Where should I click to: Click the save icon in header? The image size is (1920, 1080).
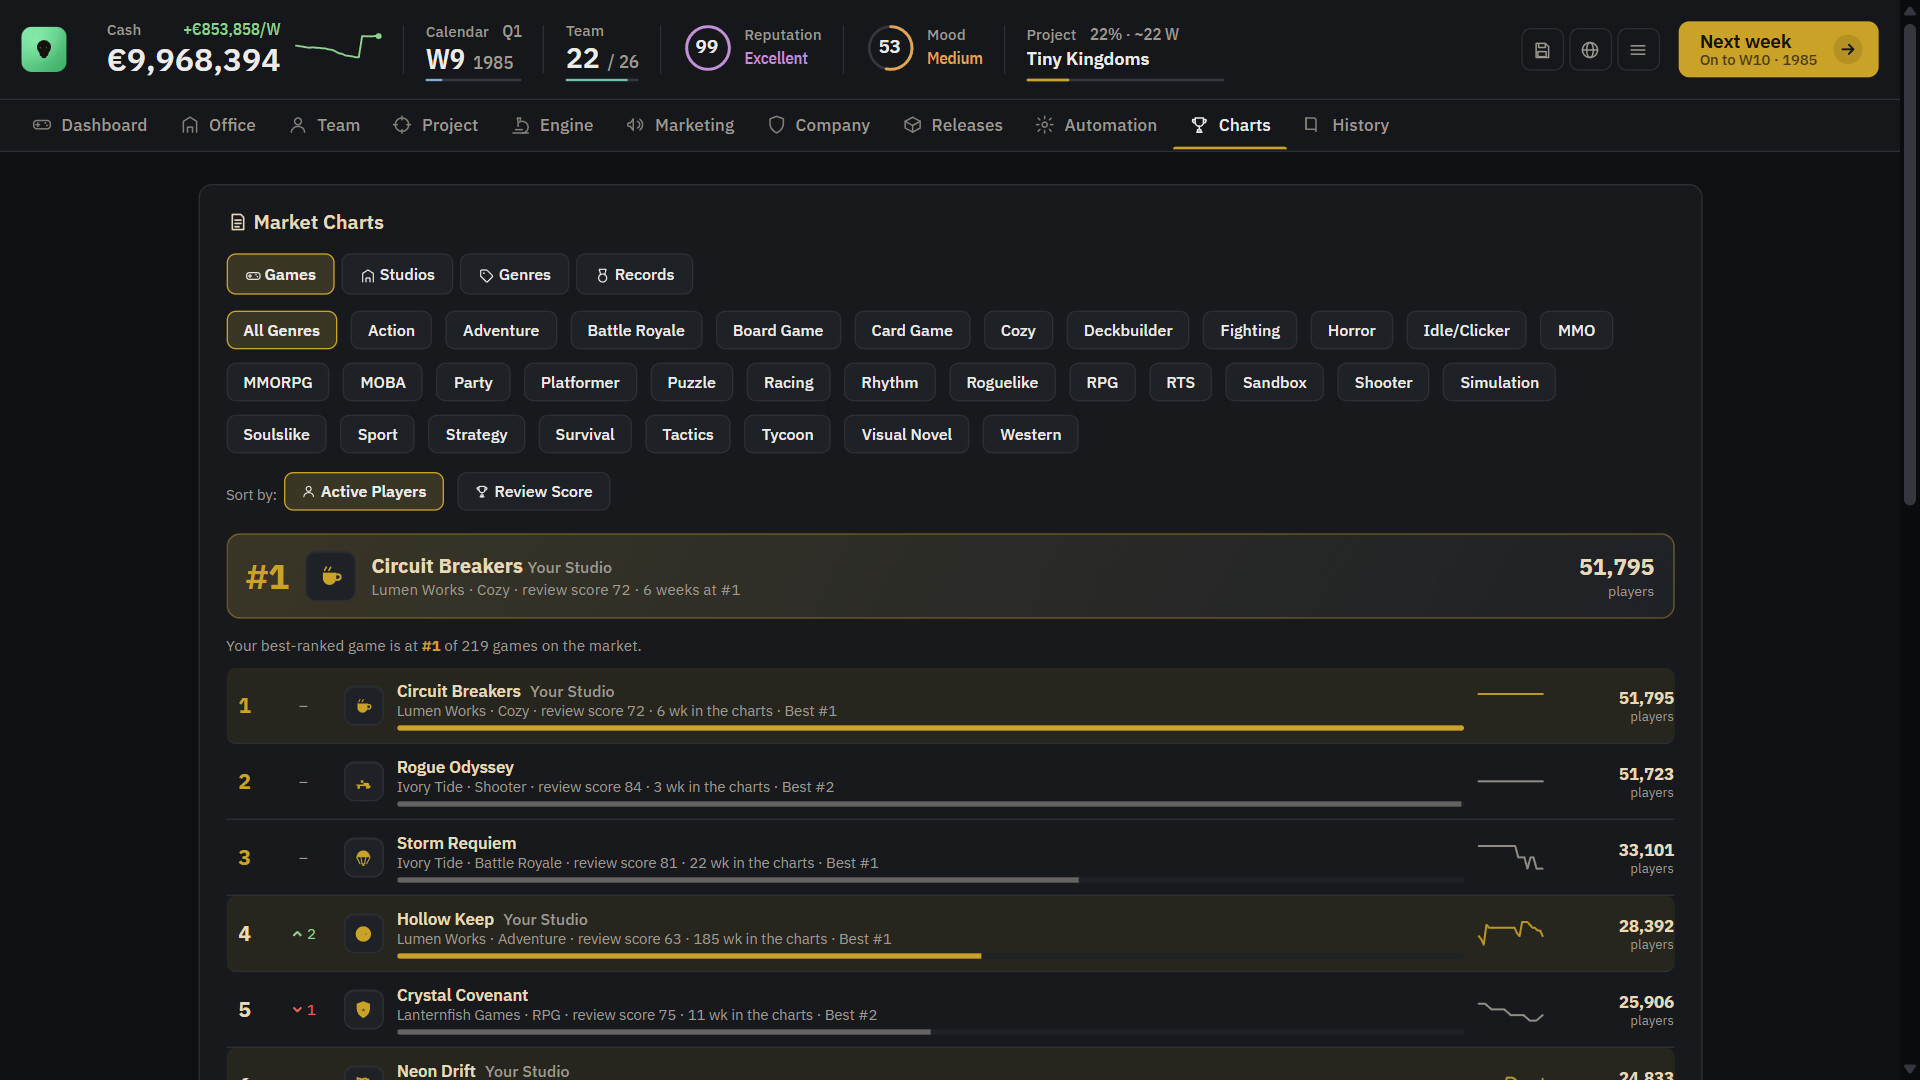pyautogui.click(x=1542, y=50)
